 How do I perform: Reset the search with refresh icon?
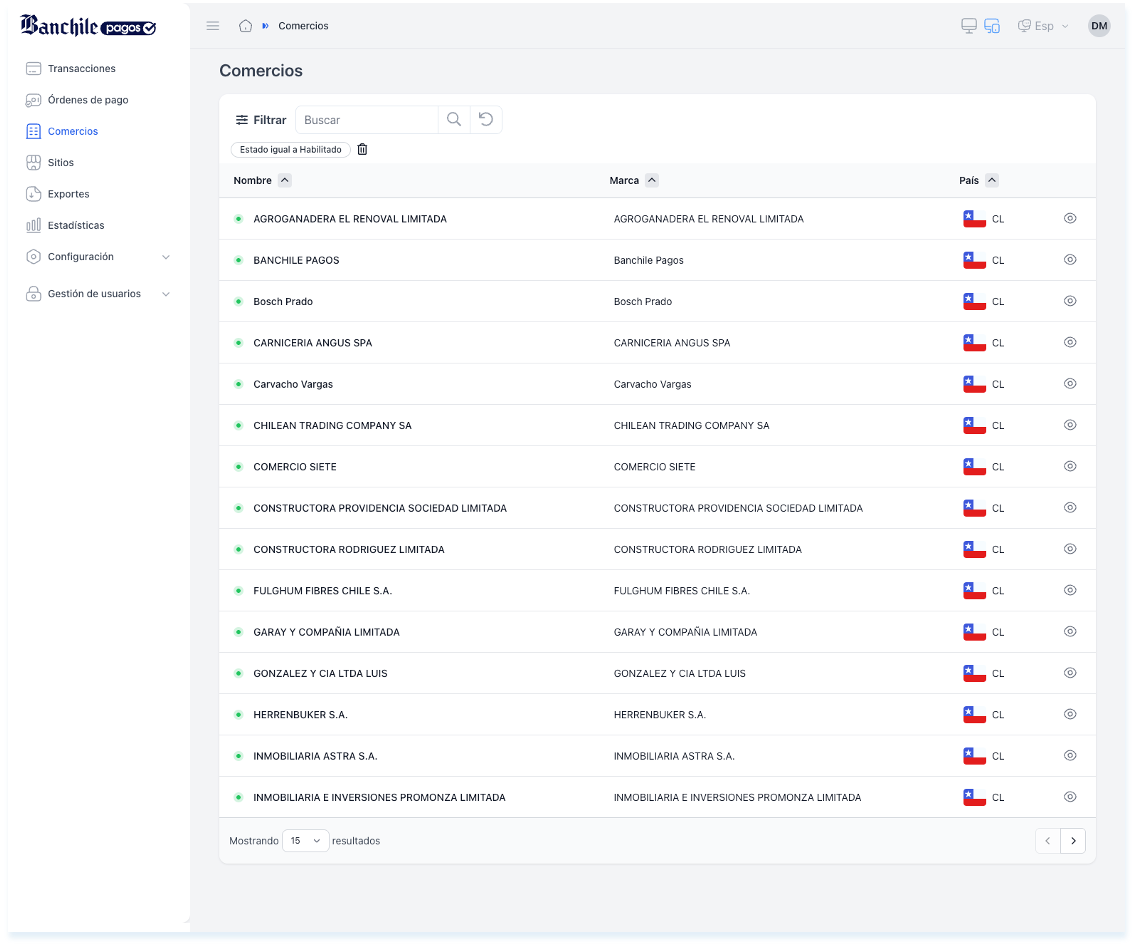point(486,120)
